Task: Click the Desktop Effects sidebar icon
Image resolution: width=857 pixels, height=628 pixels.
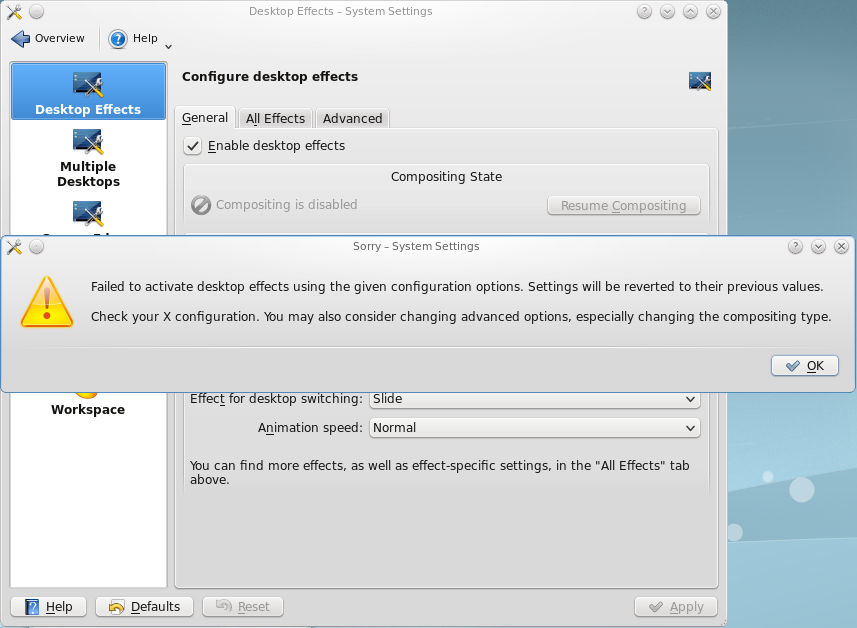Action: (88, 85)
